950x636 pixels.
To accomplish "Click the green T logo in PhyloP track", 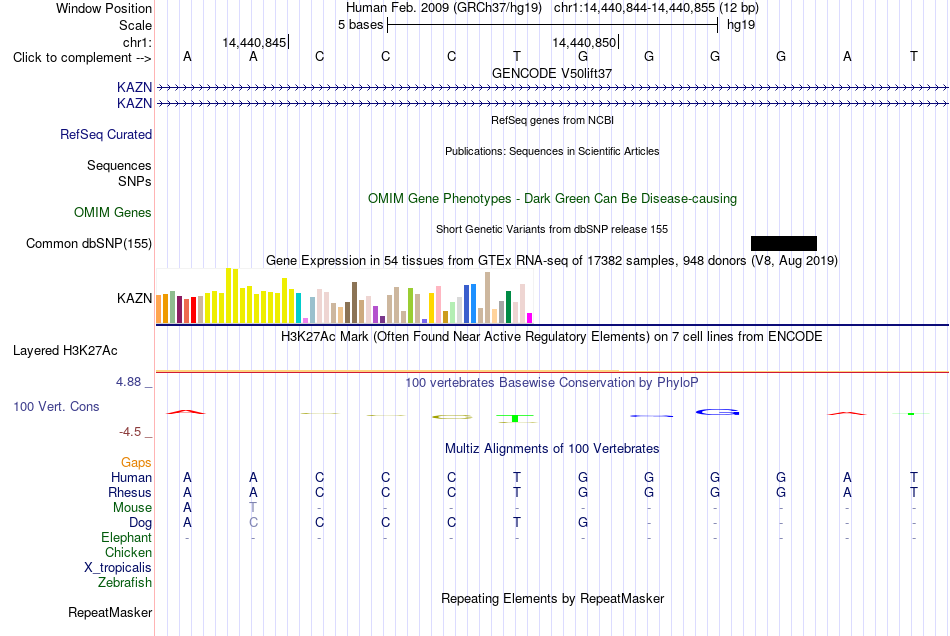I will (515, 418).
